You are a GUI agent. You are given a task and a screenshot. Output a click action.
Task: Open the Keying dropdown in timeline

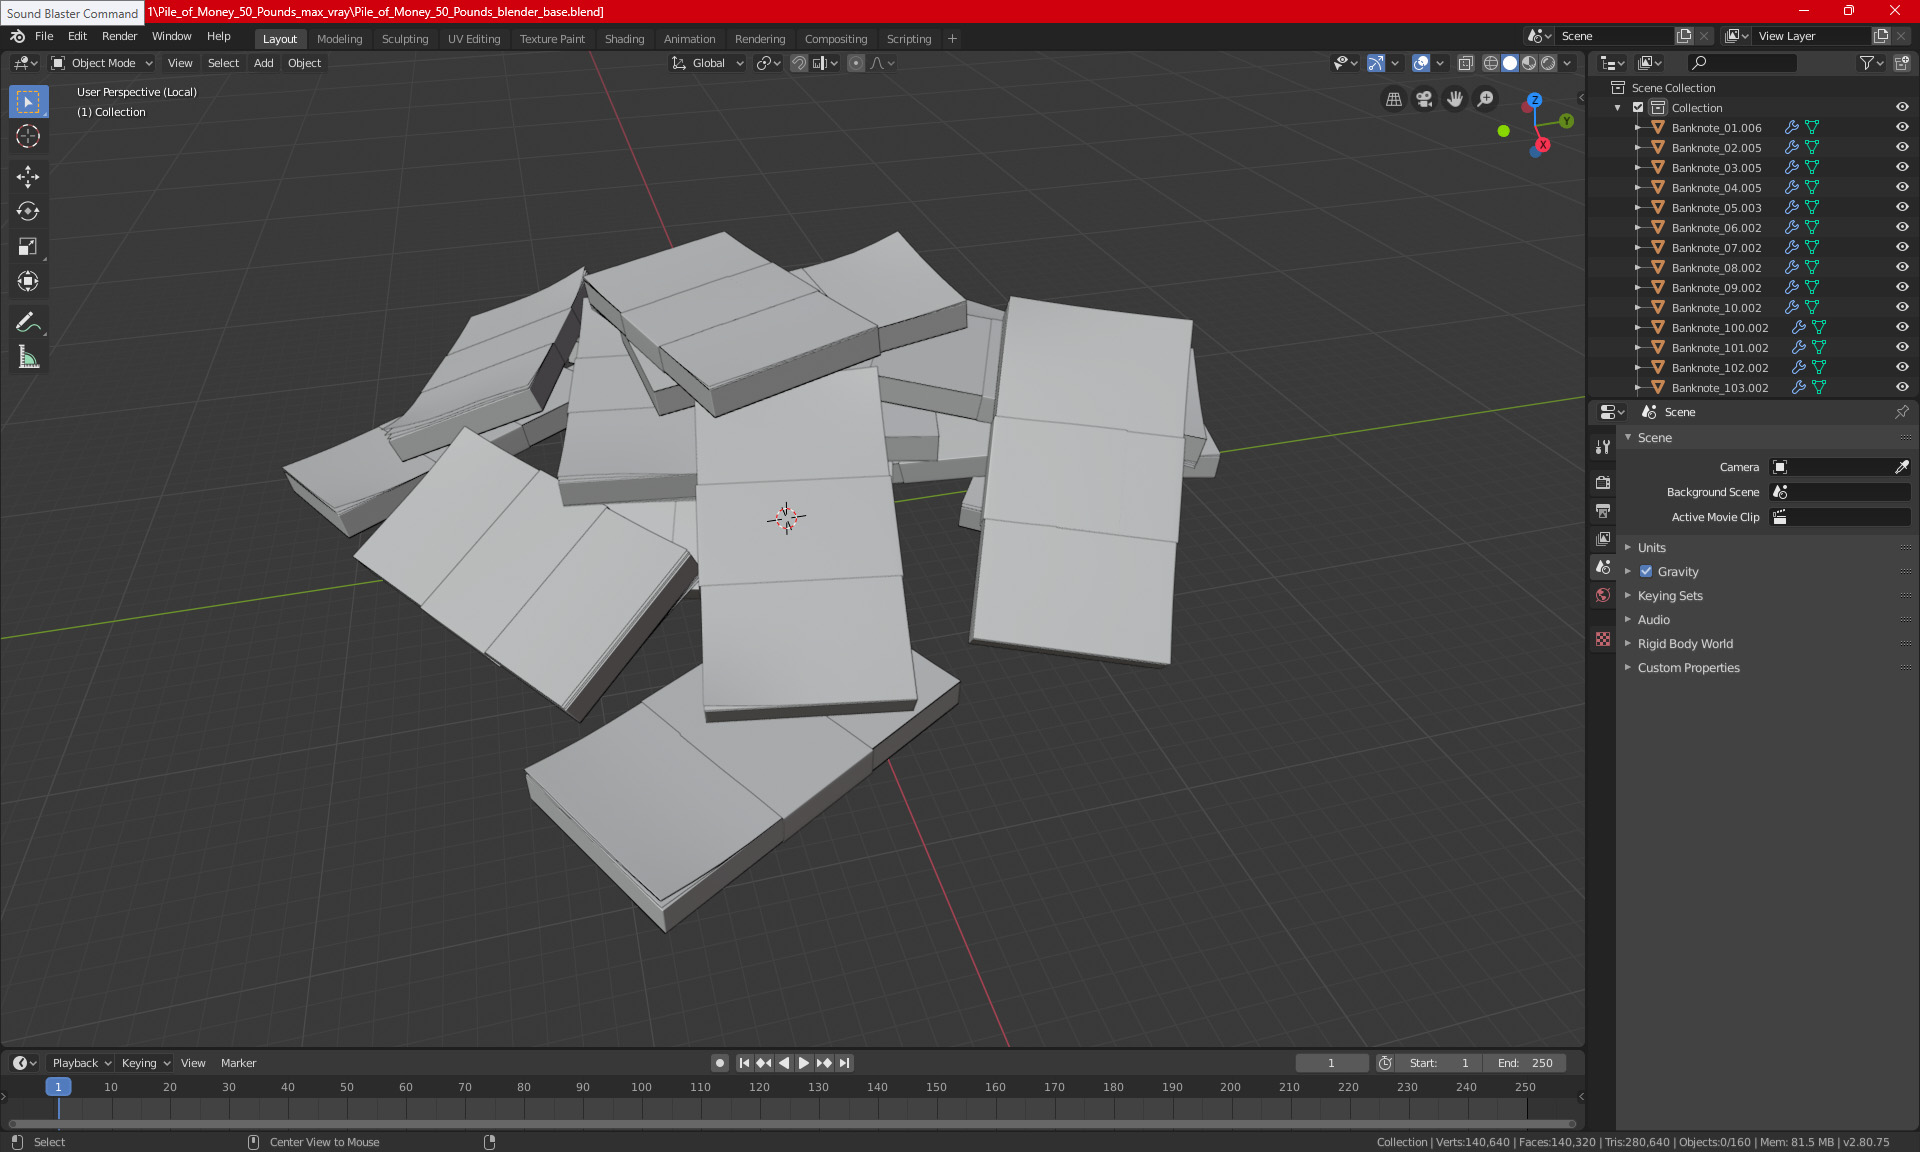tap(146, 1063)
